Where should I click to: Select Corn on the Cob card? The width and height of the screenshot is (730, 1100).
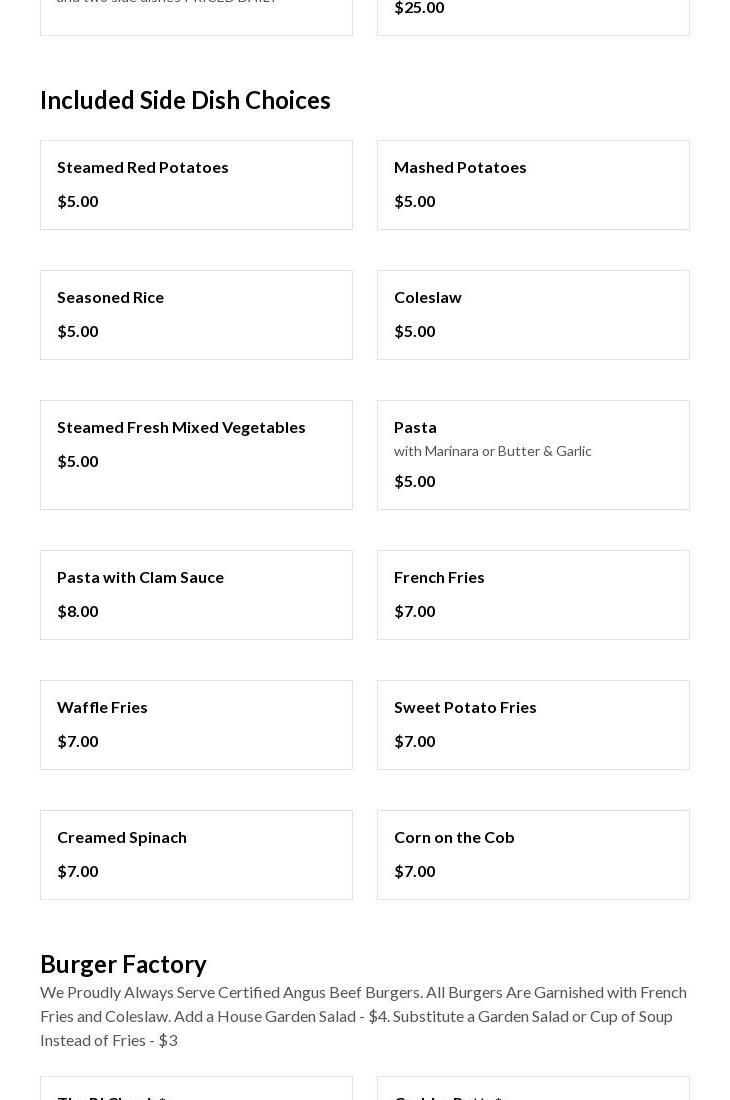(x=532, y=855)
